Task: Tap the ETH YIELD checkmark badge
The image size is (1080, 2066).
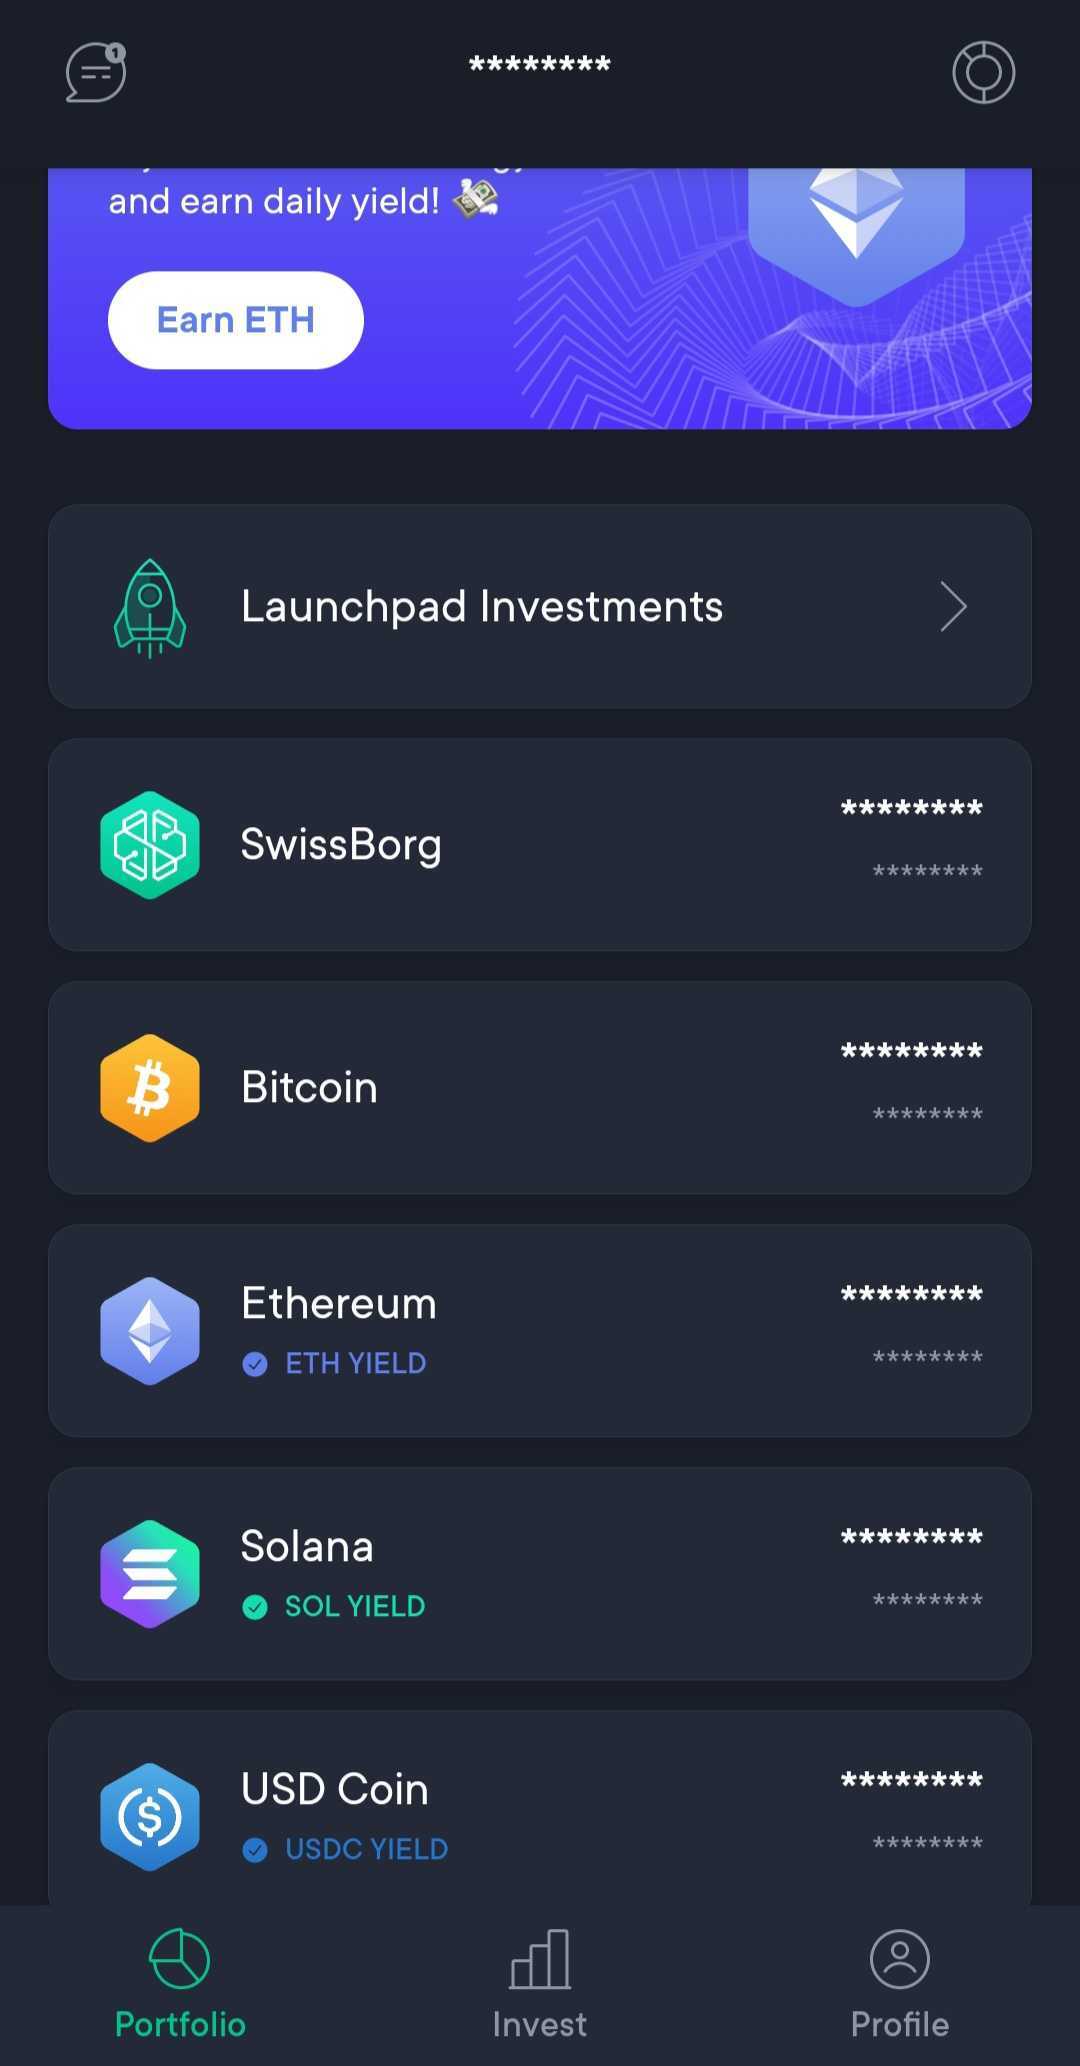Action: (255, 1364)
